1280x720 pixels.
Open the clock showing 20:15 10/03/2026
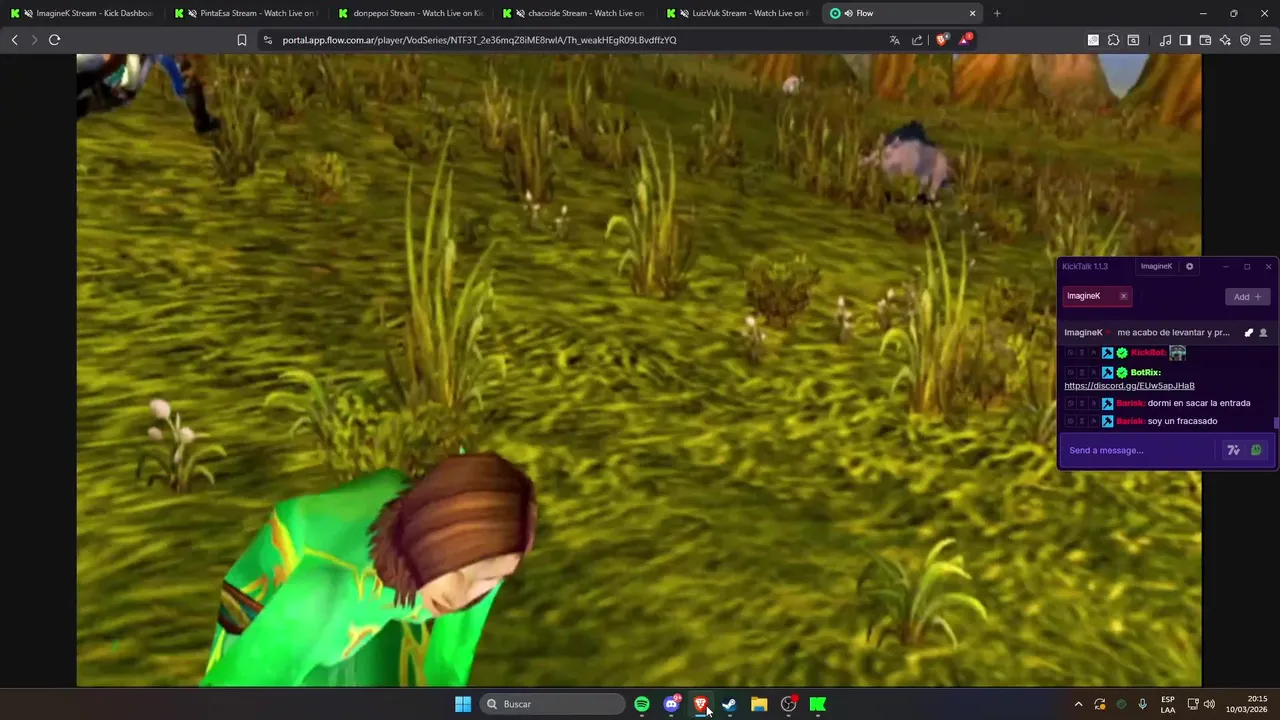[x=1249, y=704]
